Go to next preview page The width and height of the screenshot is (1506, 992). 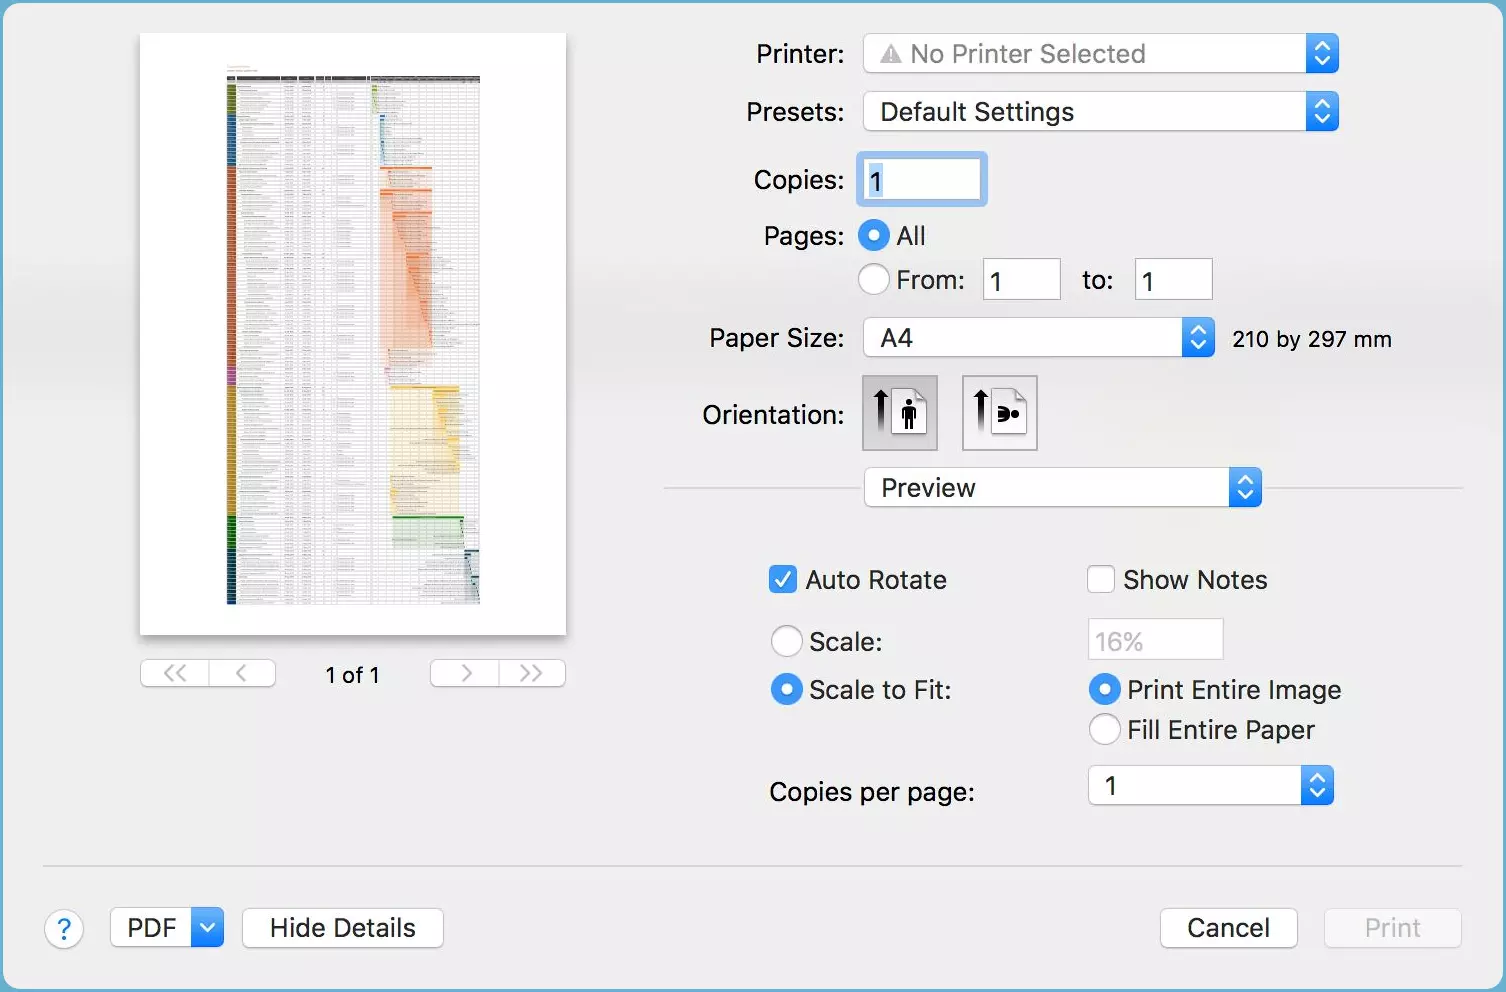tap(463, 673)
